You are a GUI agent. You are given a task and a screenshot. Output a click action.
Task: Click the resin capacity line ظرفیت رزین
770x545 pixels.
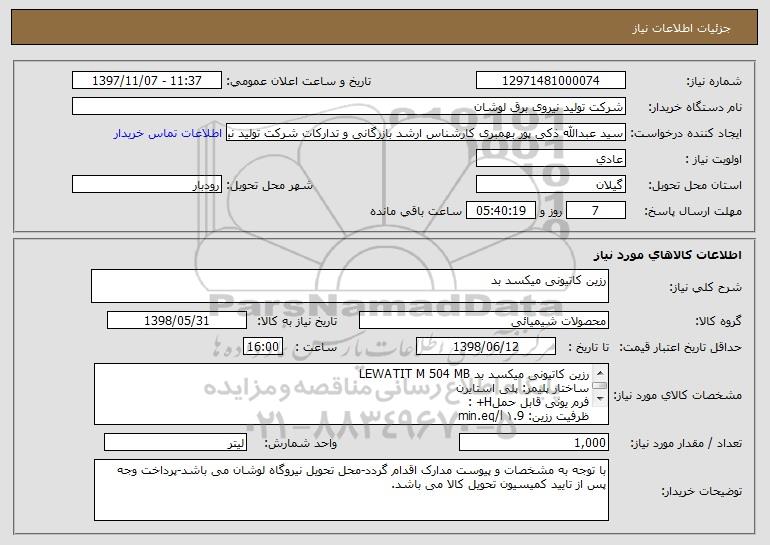523,416
